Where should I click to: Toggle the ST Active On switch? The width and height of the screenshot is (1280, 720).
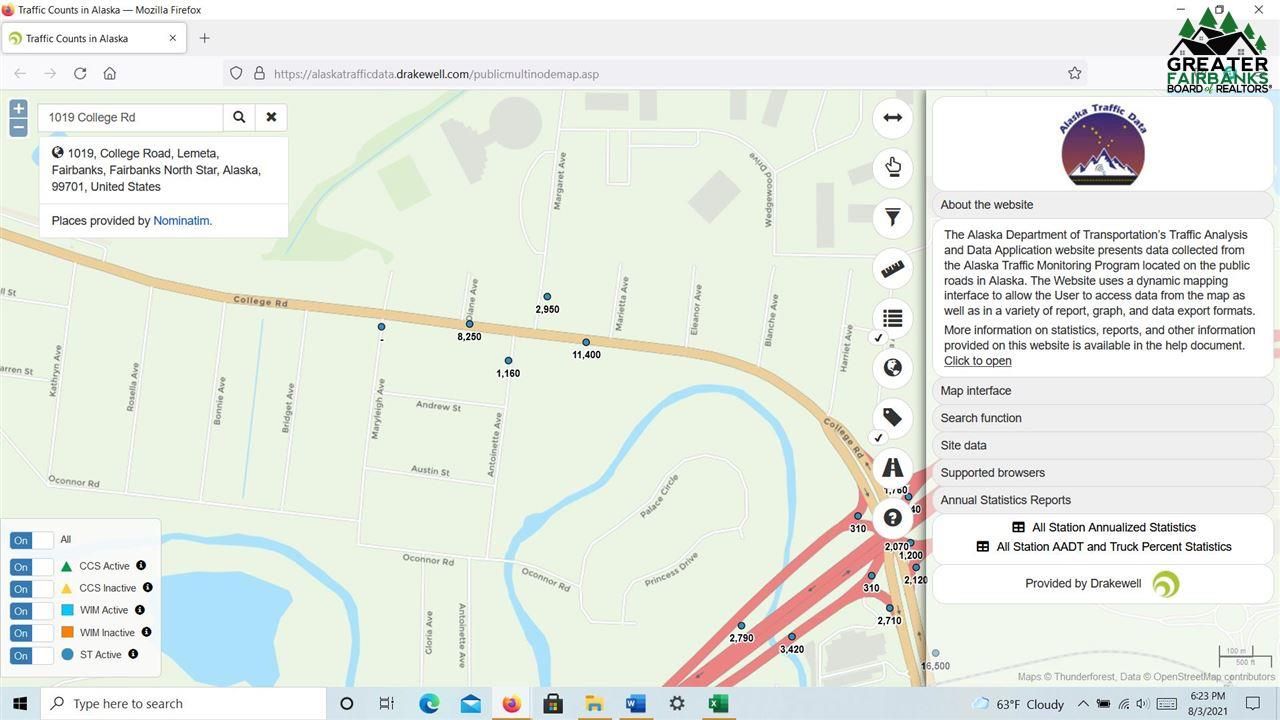30,655
